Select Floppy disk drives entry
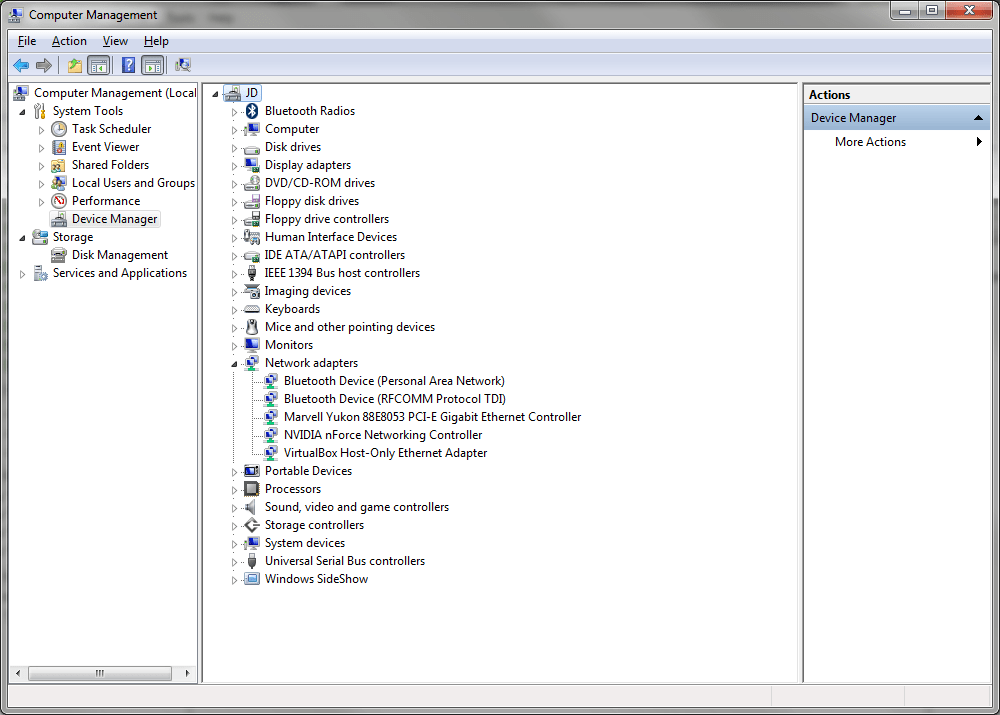 tap(312, 201)
